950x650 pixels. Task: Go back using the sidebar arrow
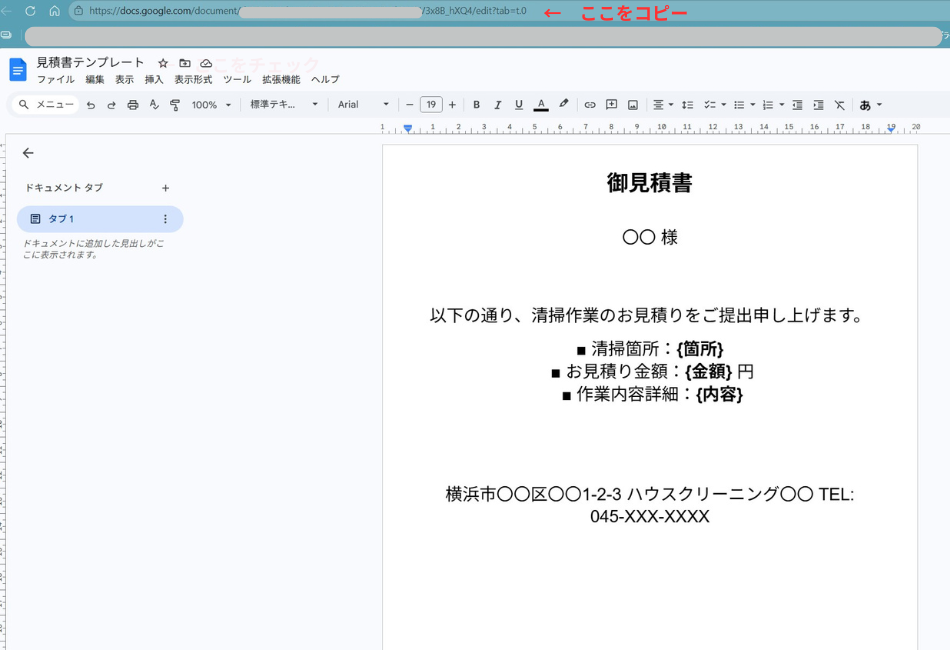[x=27, y=153]
